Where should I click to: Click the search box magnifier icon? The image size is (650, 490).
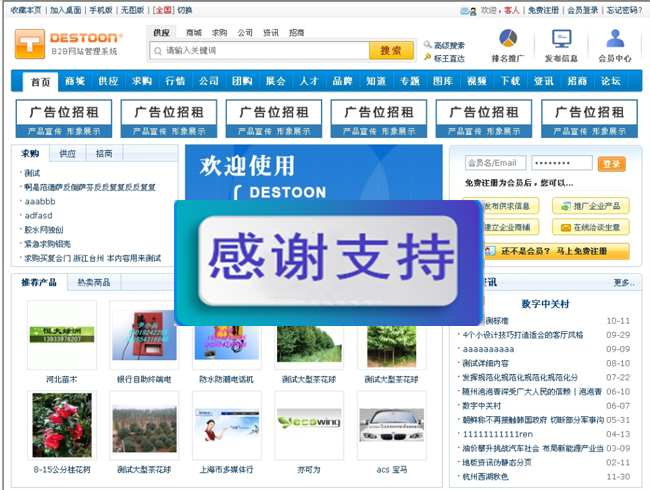(x=158, y=51)
